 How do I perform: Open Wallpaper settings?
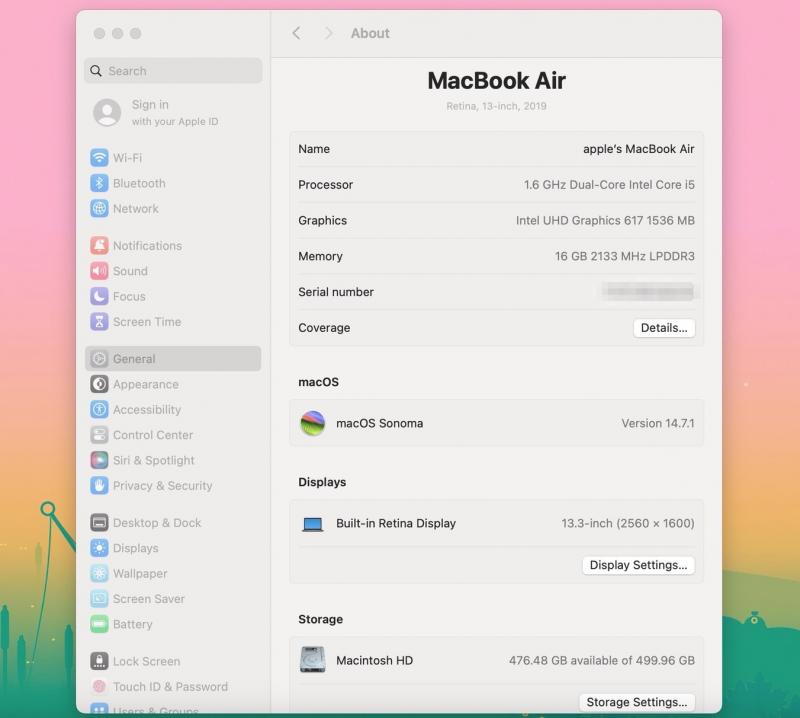click(x=129, y=574)
